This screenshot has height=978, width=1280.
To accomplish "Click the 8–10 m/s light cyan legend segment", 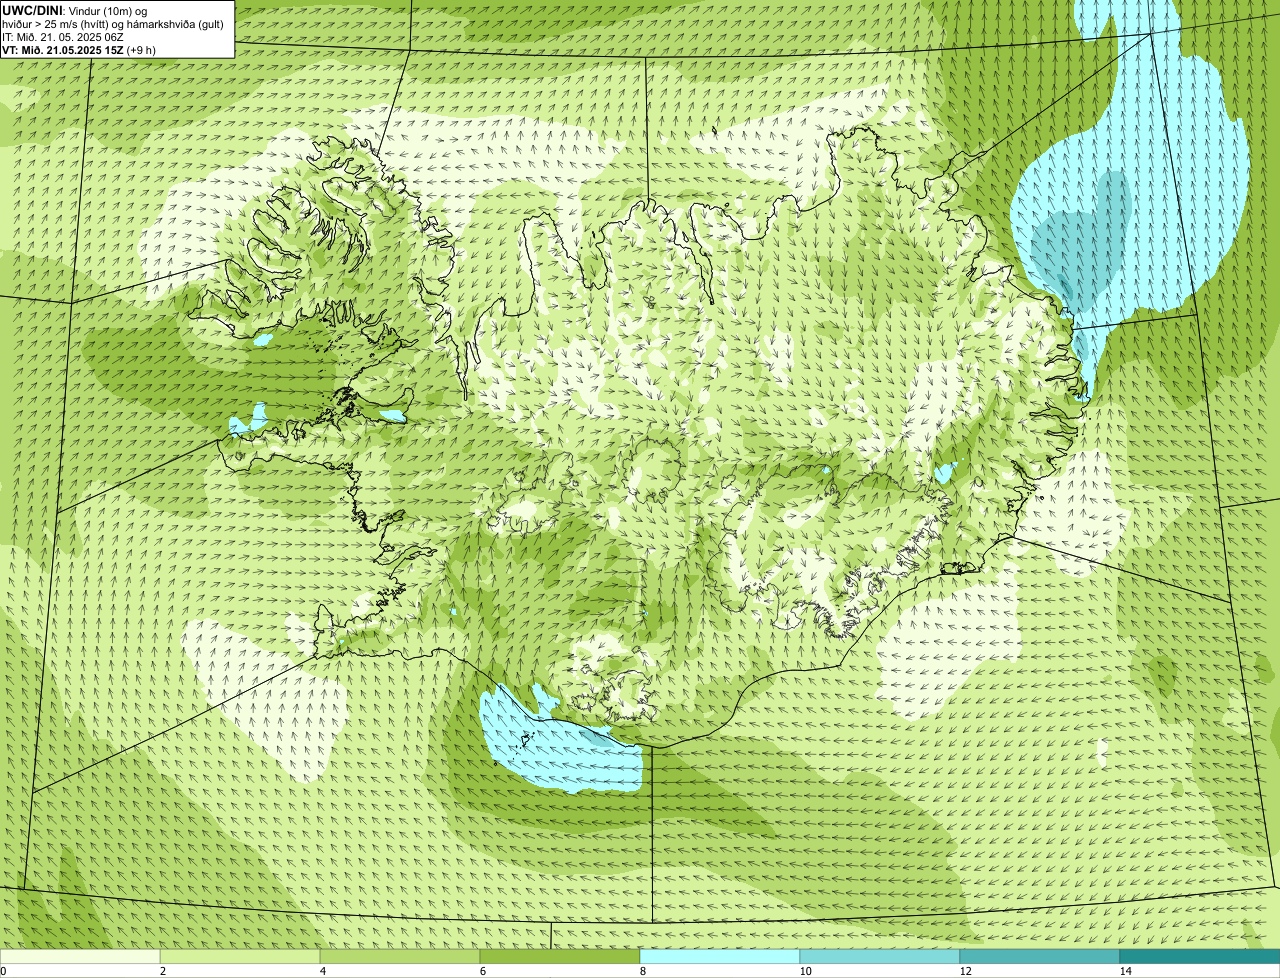I will (x=720, y=956).
